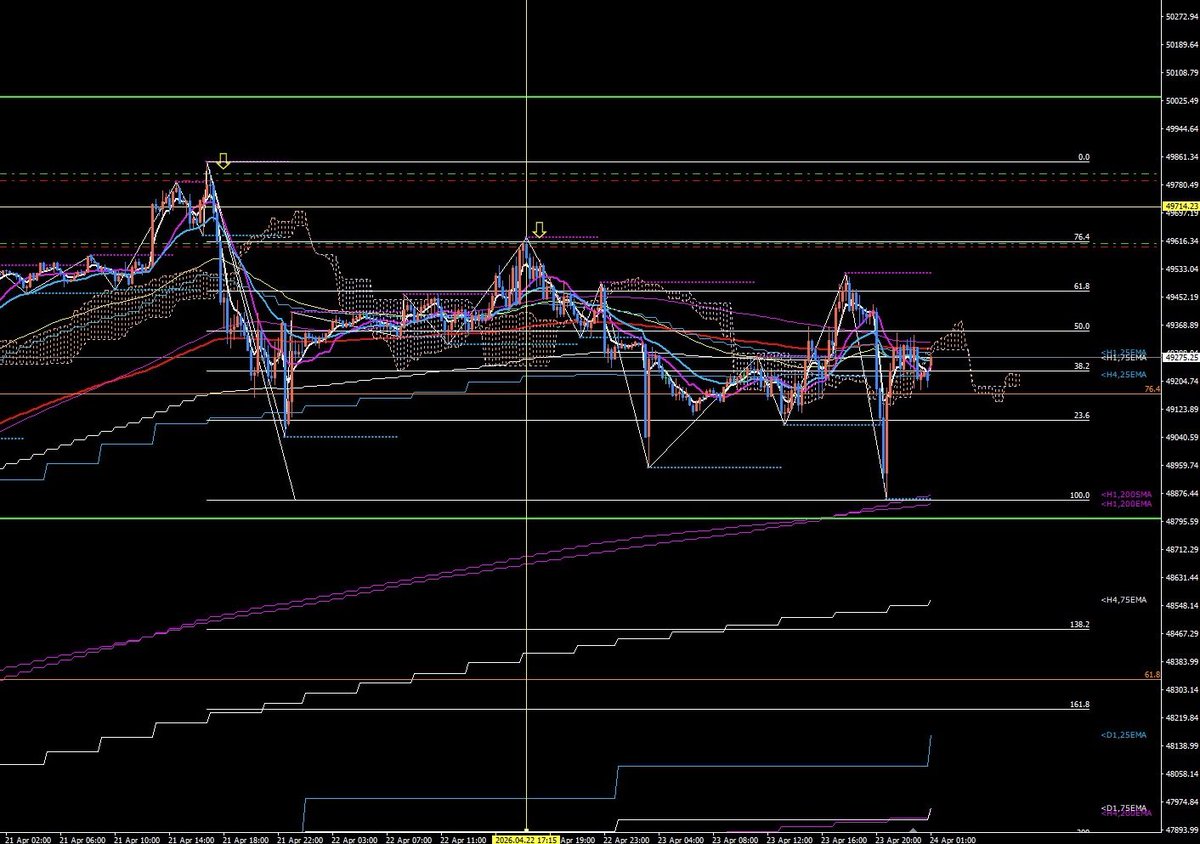Click the highlighted 49714.23 price tag
Screen dimensions: 1200x844
[x=1181, y=205]
